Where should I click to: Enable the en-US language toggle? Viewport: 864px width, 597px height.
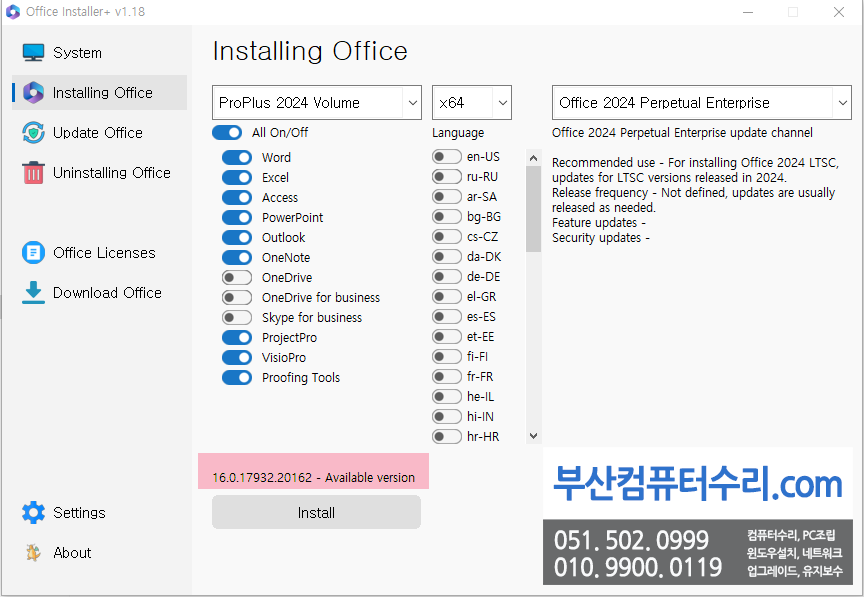447,157
